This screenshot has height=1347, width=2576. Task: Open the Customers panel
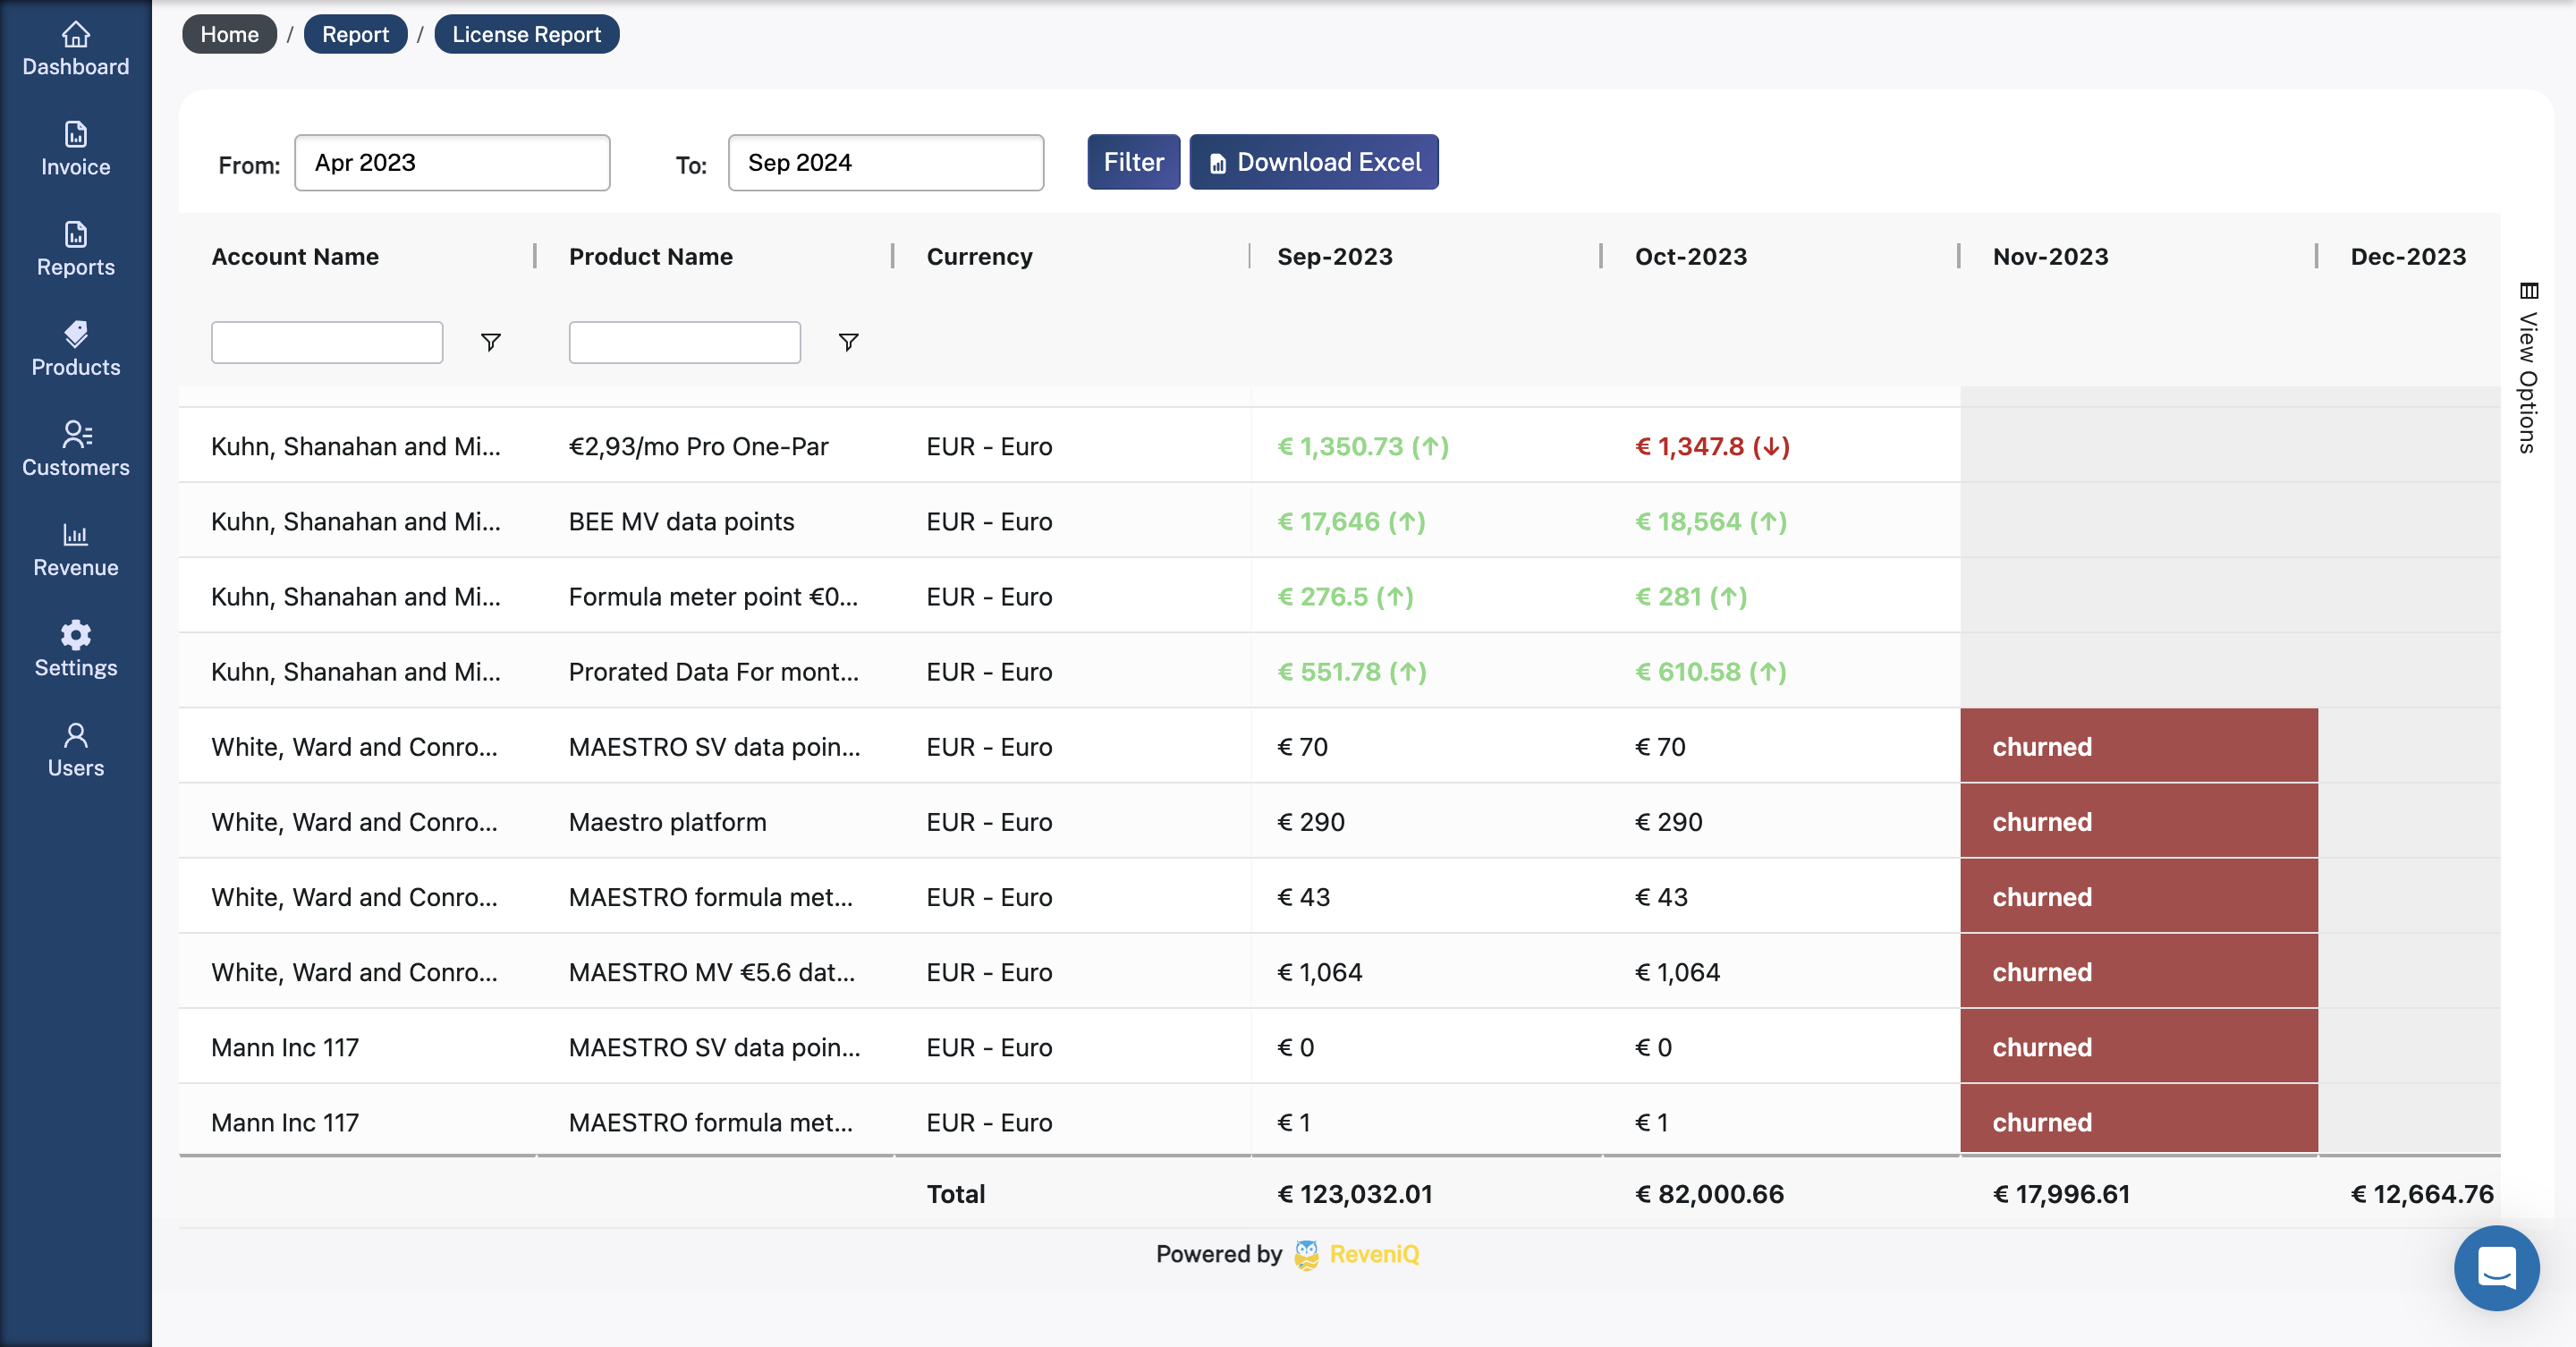click(x=75, y=448)
